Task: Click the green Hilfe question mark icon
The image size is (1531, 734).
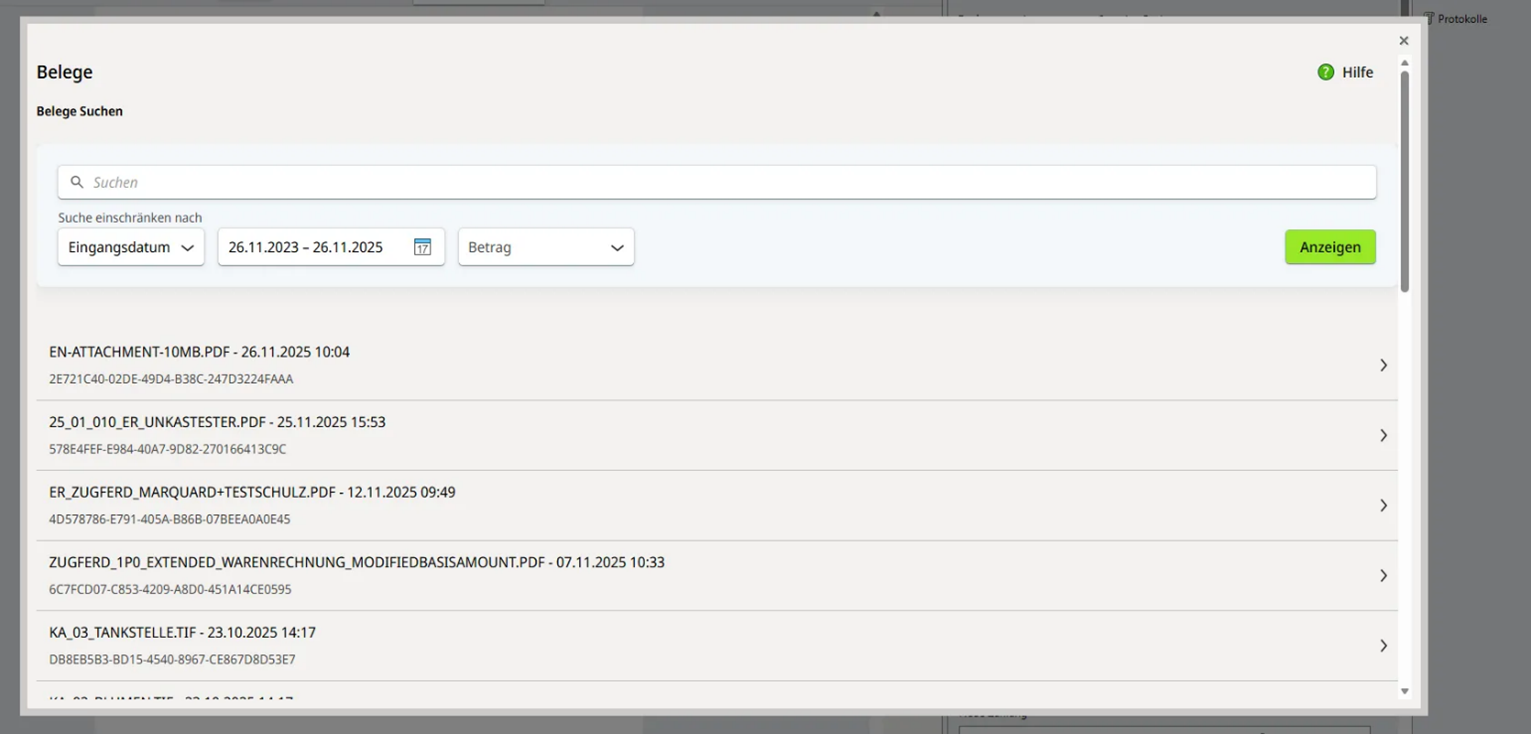Action: pos(1326,72)
